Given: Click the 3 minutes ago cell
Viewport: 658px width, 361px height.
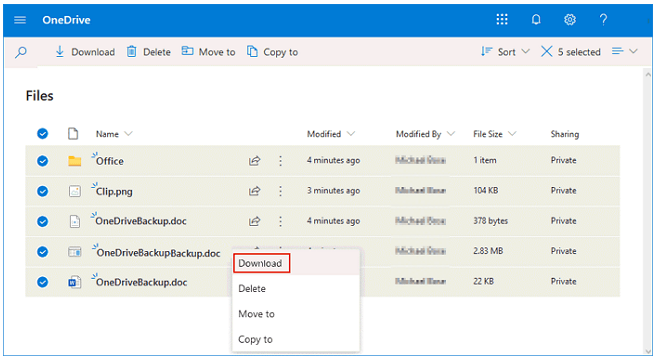Looking at the screenshot, I should [333, 191].
